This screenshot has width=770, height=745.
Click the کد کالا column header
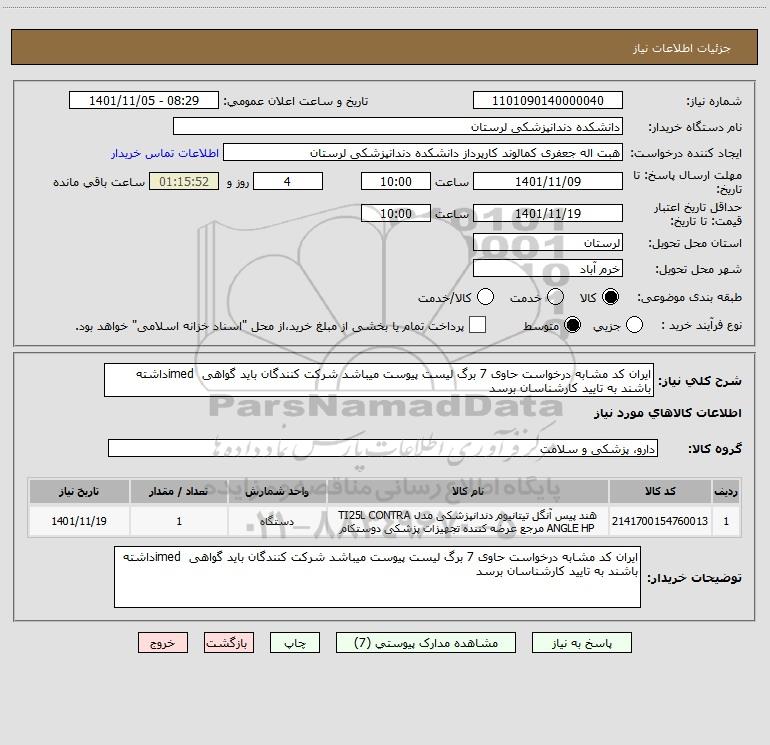click(660, 491)
